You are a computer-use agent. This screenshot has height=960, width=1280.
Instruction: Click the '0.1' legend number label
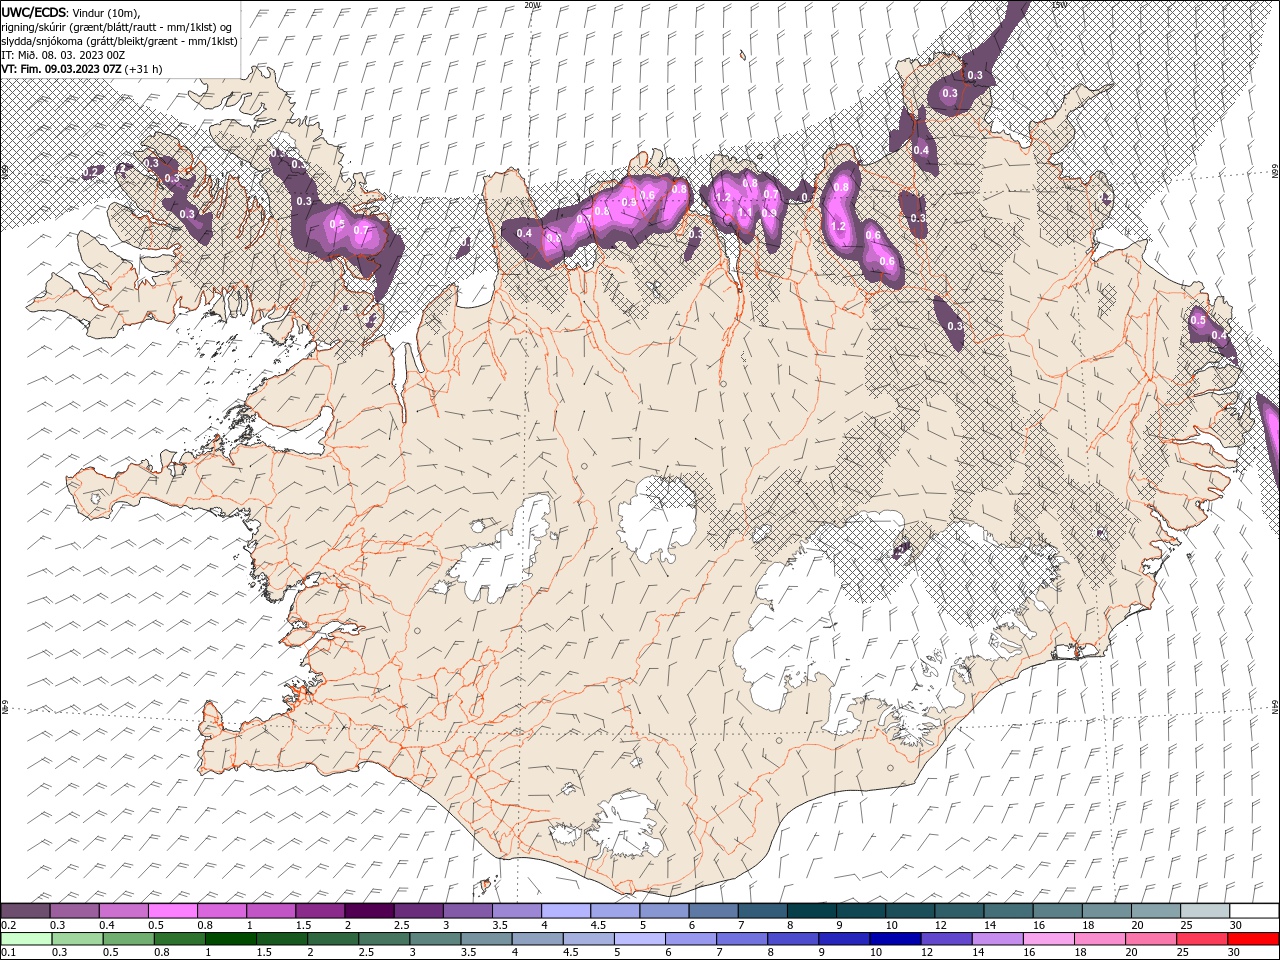7,953
